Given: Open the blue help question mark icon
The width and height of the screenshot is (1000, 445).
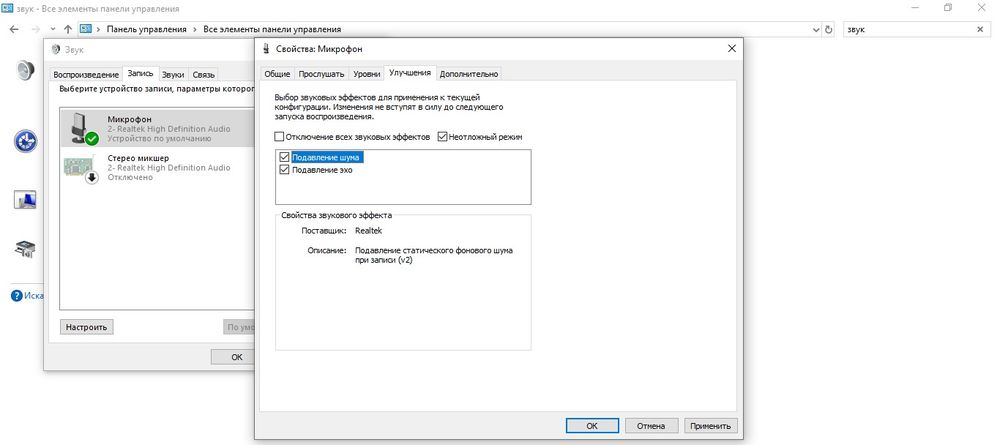Looking at the screenshot, I should (x=17, y=296).
